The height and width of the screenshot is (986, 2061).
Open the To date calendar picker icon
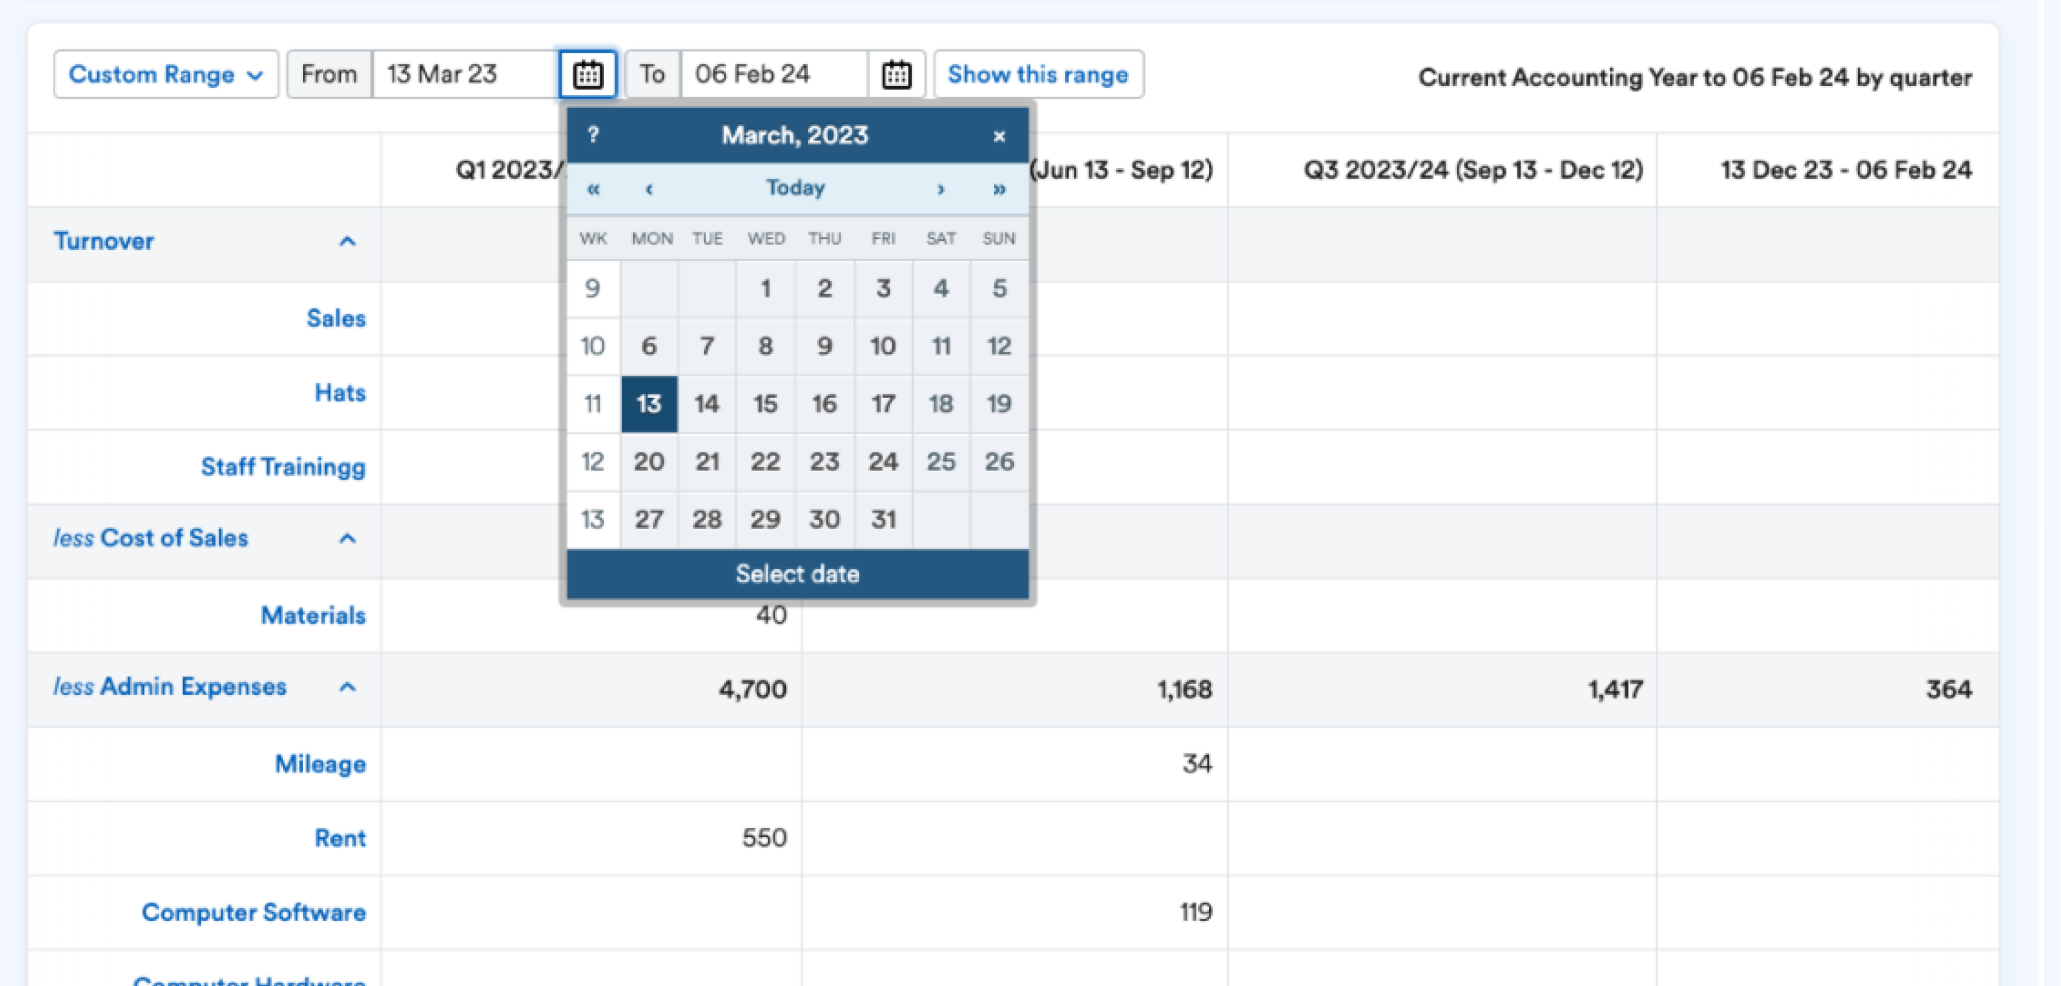coord(897,75)
